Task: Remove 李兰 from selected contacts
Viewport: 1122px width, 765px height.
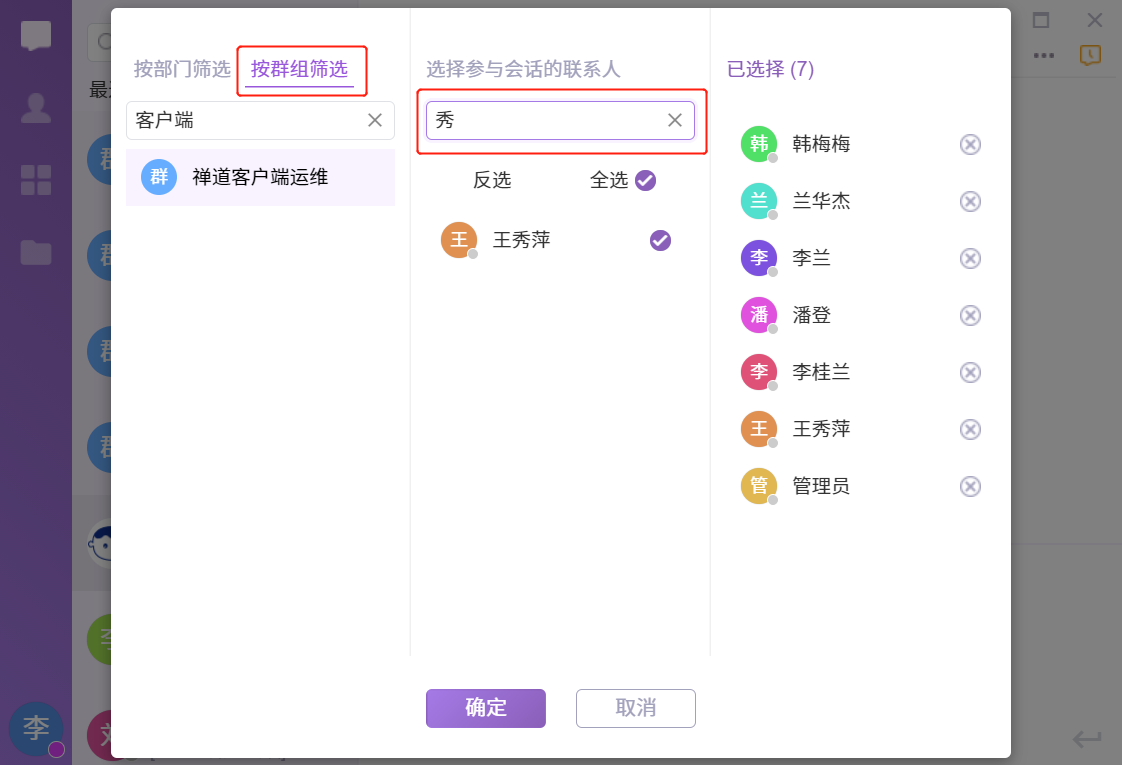Action: [970, 258]
